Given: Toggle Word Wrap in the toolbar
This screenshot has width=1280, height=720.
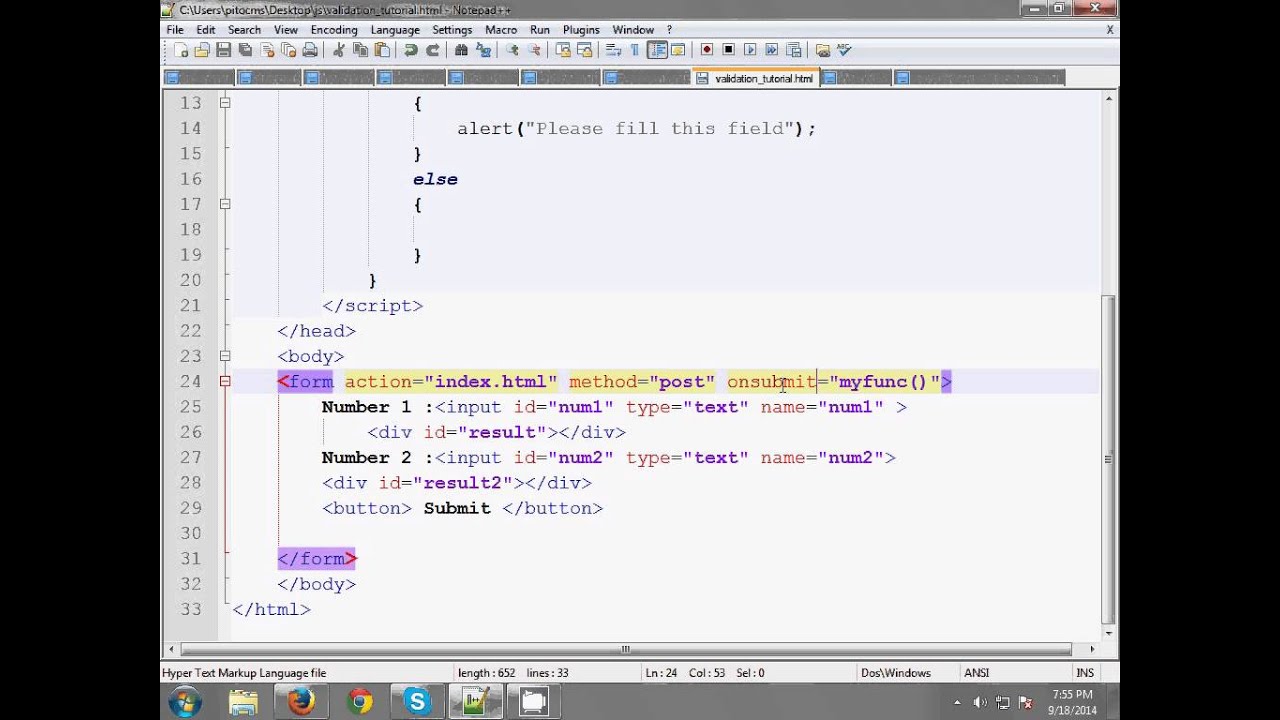Looking at the screenshot, I should coord(612,50).
